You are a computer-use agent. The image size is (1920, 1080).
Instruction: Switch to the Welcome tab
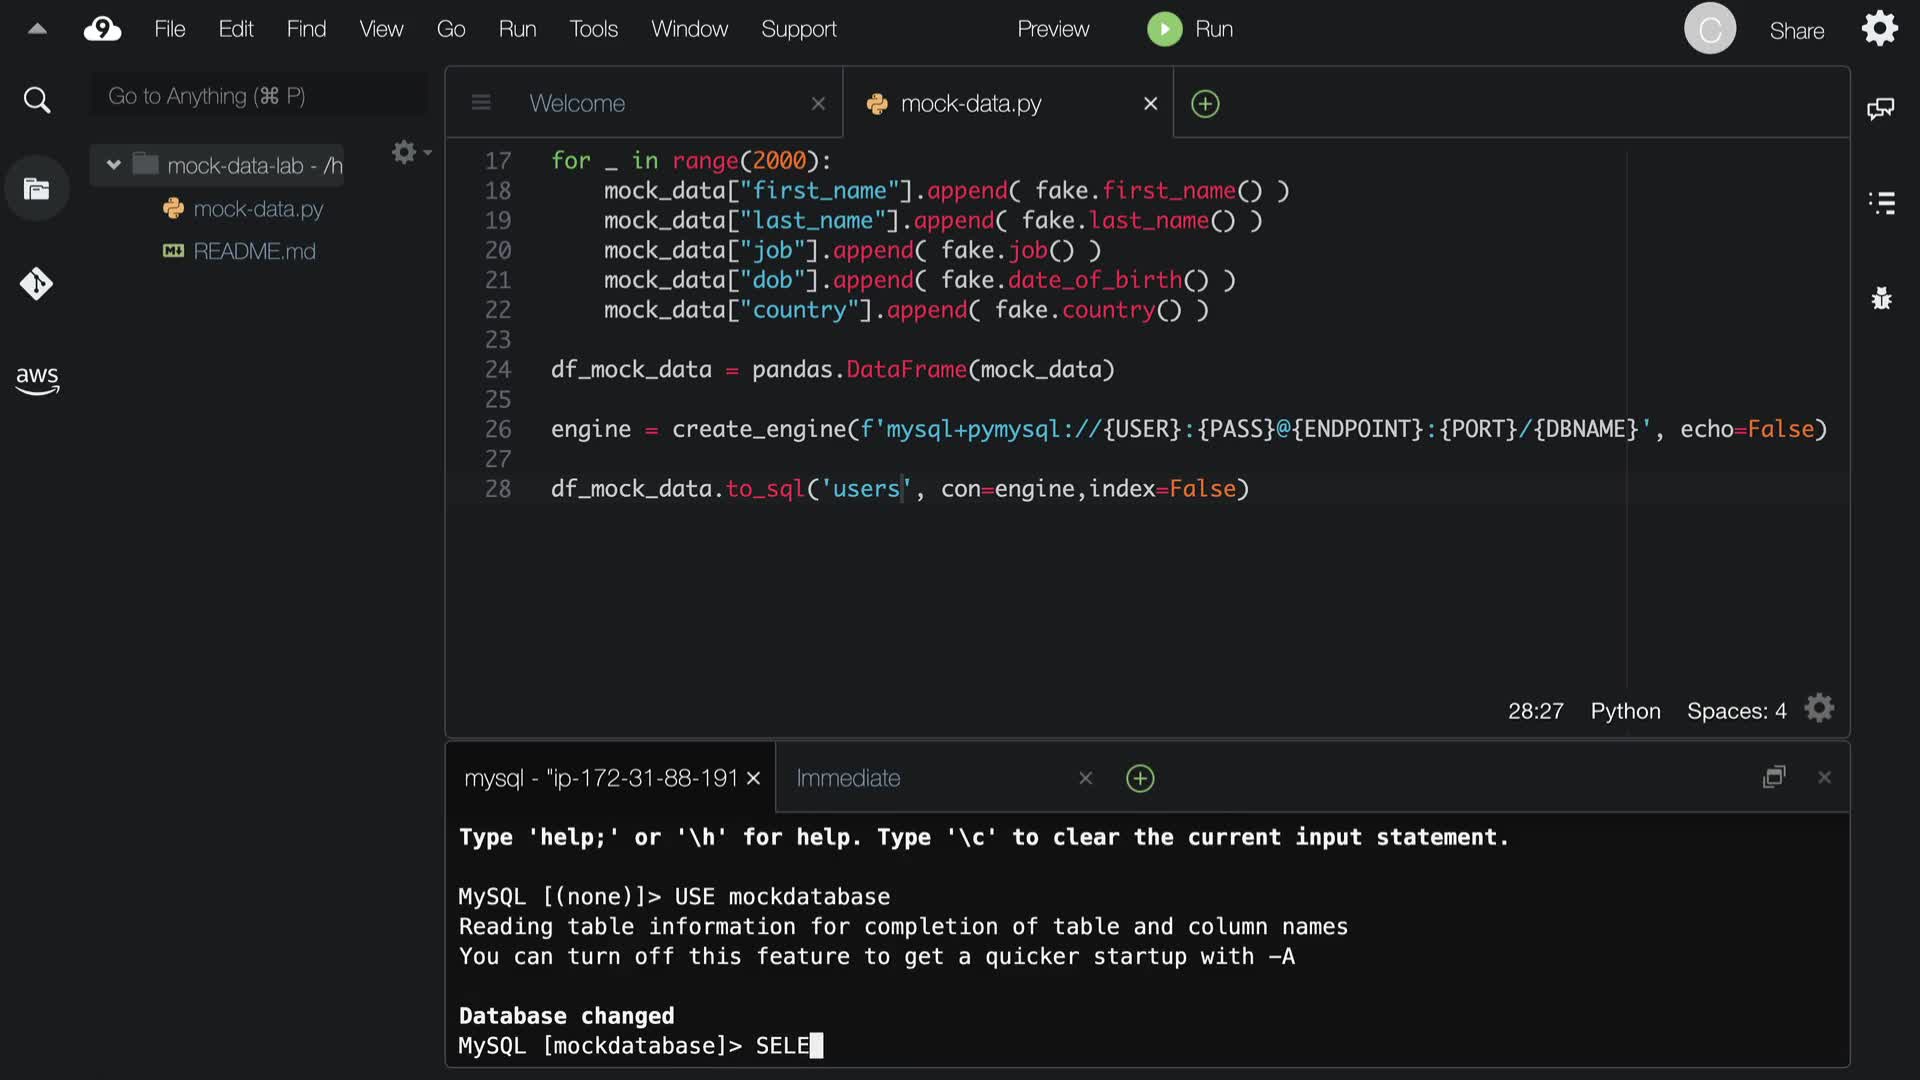(577, 103)
